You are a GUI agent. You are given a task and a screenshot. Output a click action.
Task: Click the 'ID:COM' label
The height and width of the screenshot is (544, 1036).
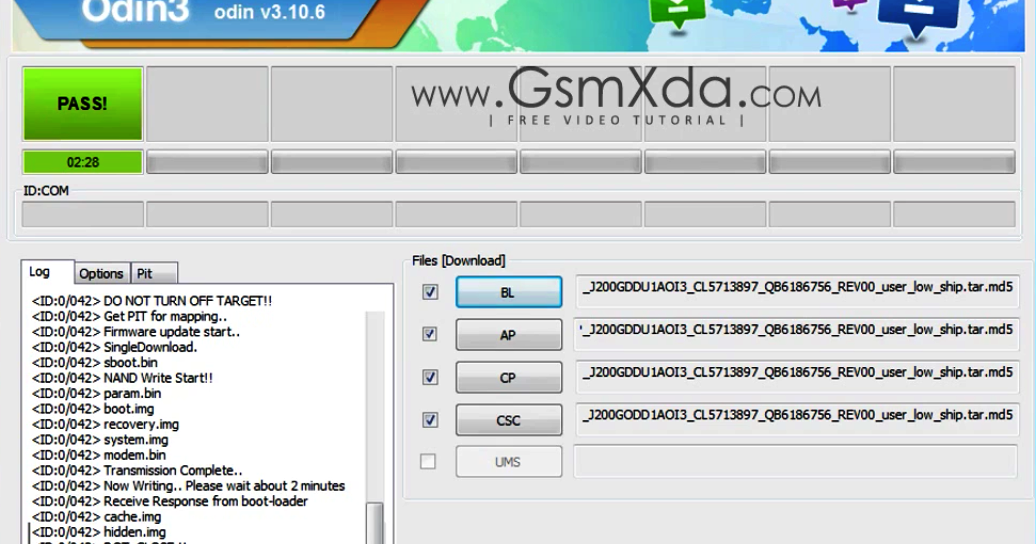pos(46,190)
